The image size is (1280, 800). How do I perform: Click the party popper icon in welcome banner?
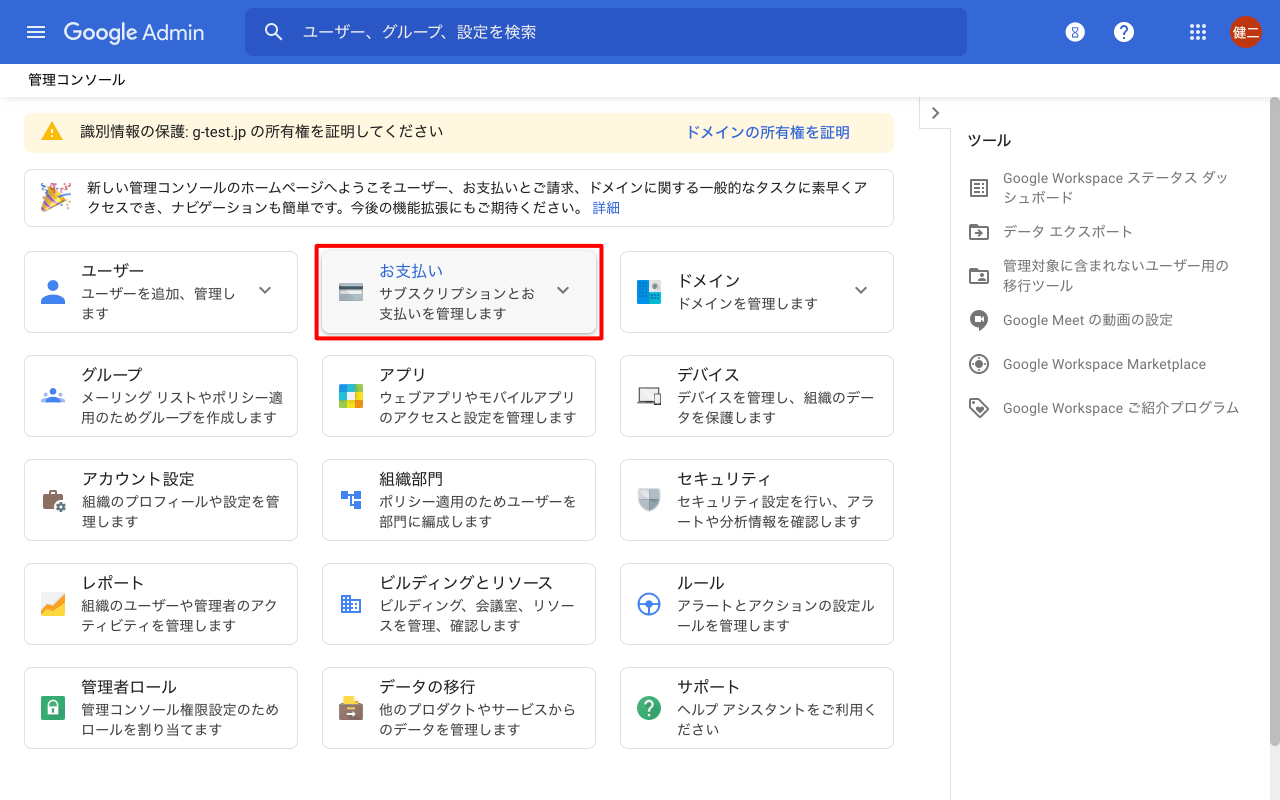tap(55, 197)
